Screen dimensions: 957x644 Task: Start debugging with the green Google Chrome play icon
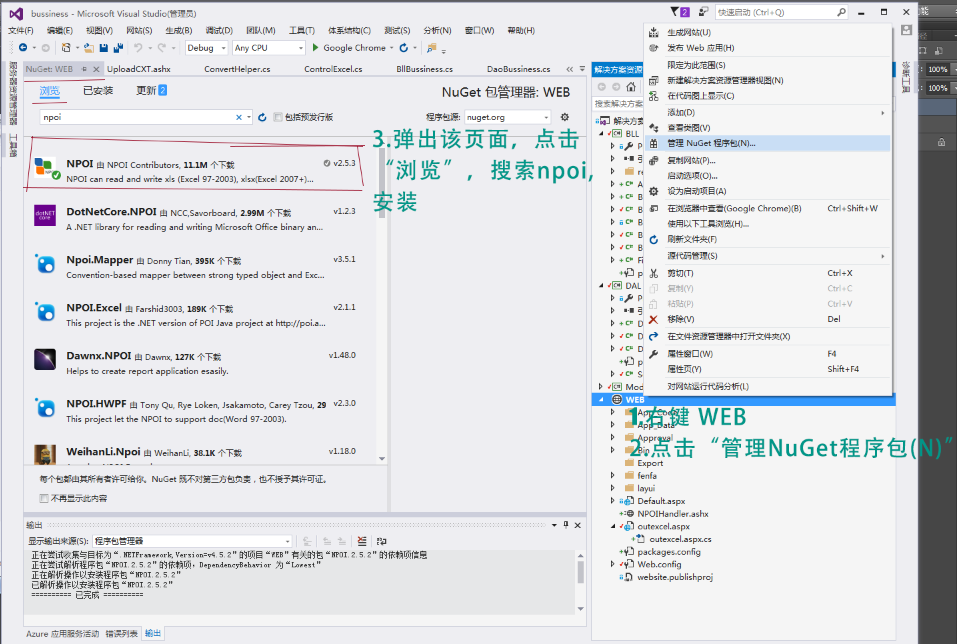(315, 46)
